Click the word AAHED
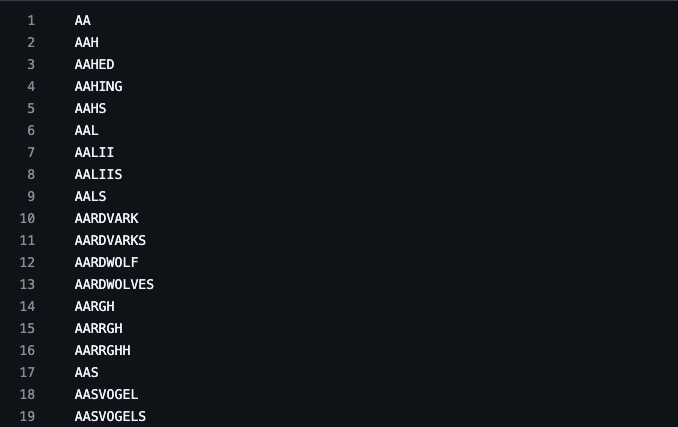Viewport: 678px width, 427px height. click(94, 64)
